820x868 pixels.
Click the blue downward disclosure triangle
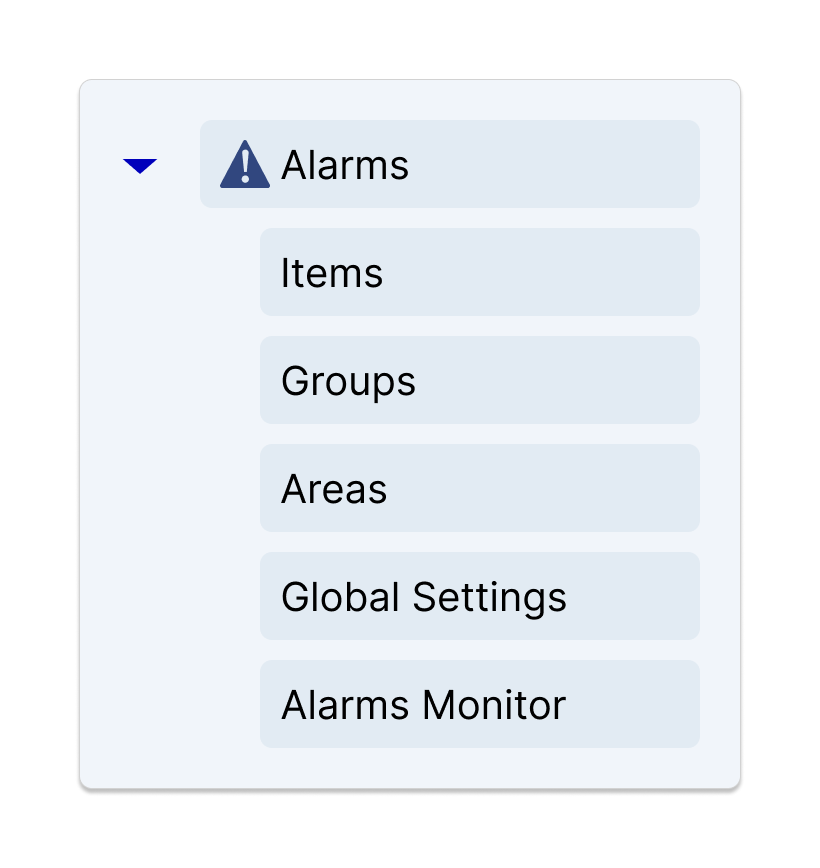[140, 166]
